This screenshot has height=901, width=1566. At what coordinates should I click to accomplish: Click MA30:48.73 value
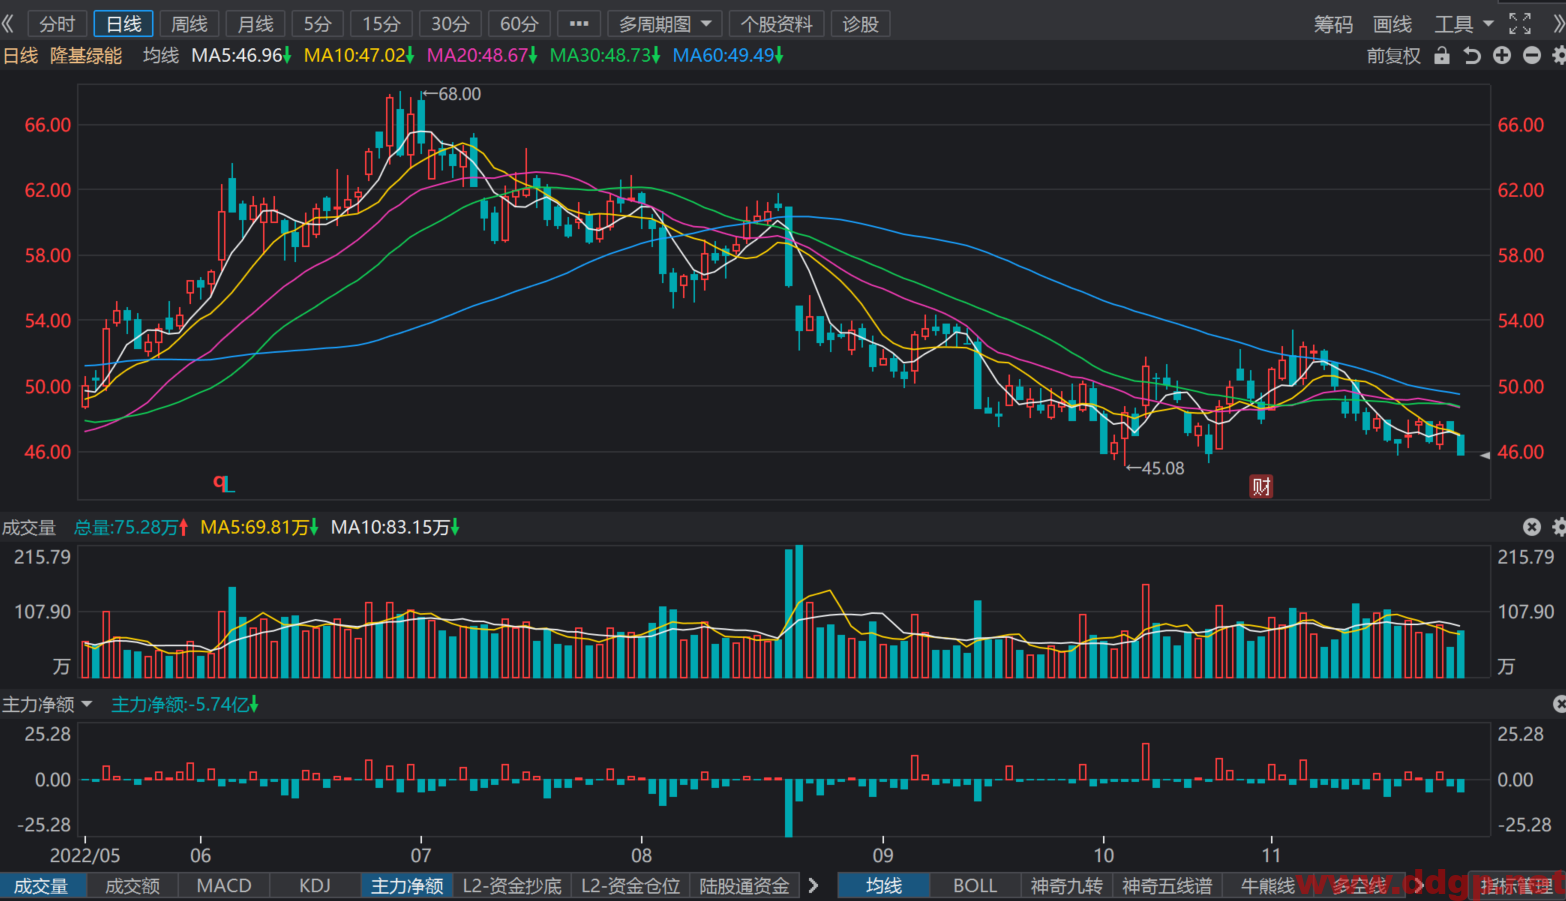click(605, 56)
